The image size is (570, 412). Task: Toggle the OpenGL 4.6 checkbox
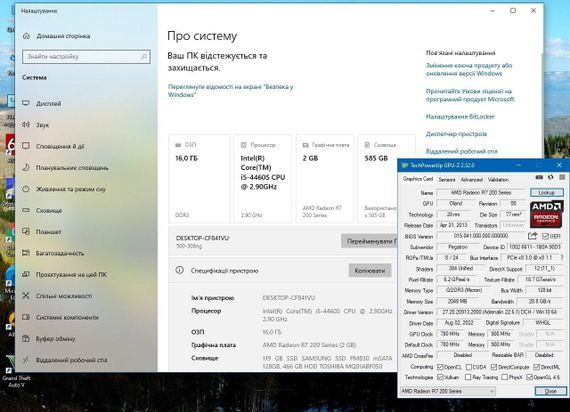pos(529,377)
